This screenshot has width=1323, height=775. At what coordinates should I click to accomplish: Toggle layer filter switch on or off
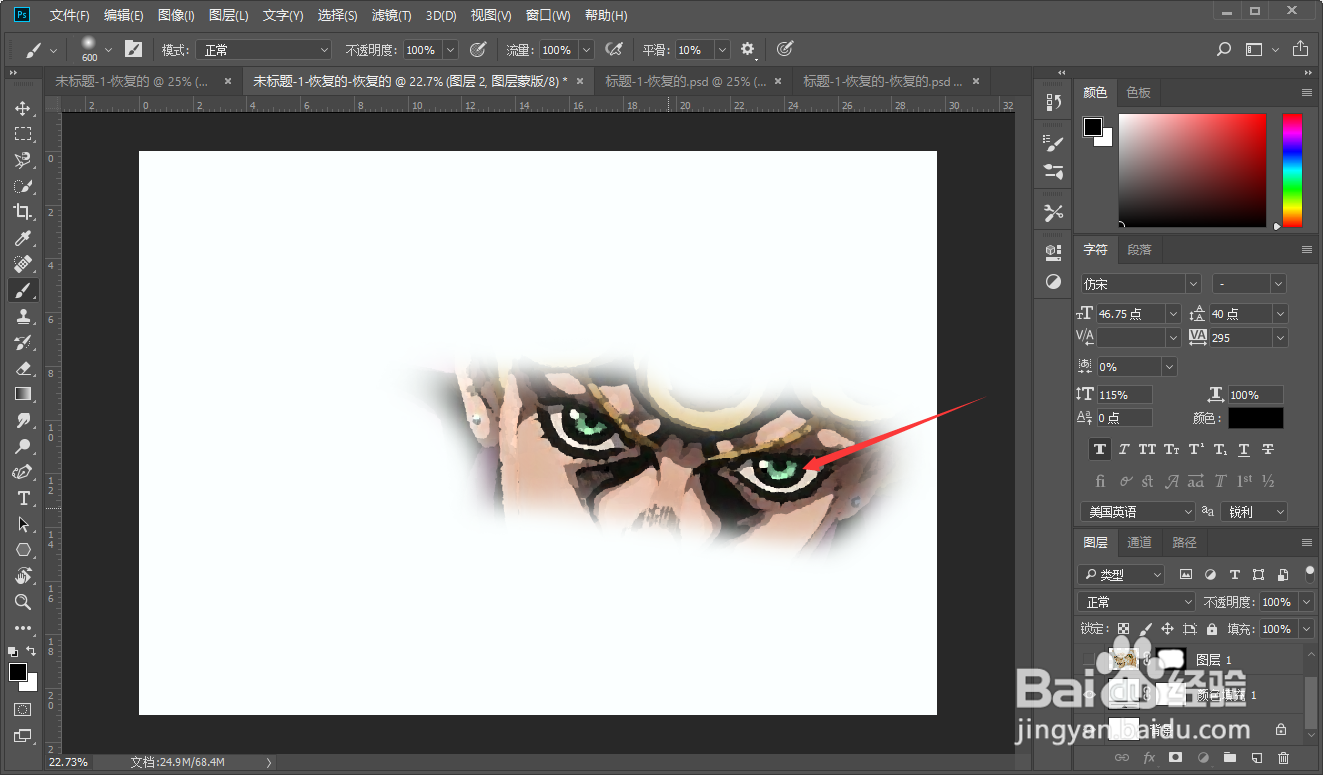[x=1310, y=574]
